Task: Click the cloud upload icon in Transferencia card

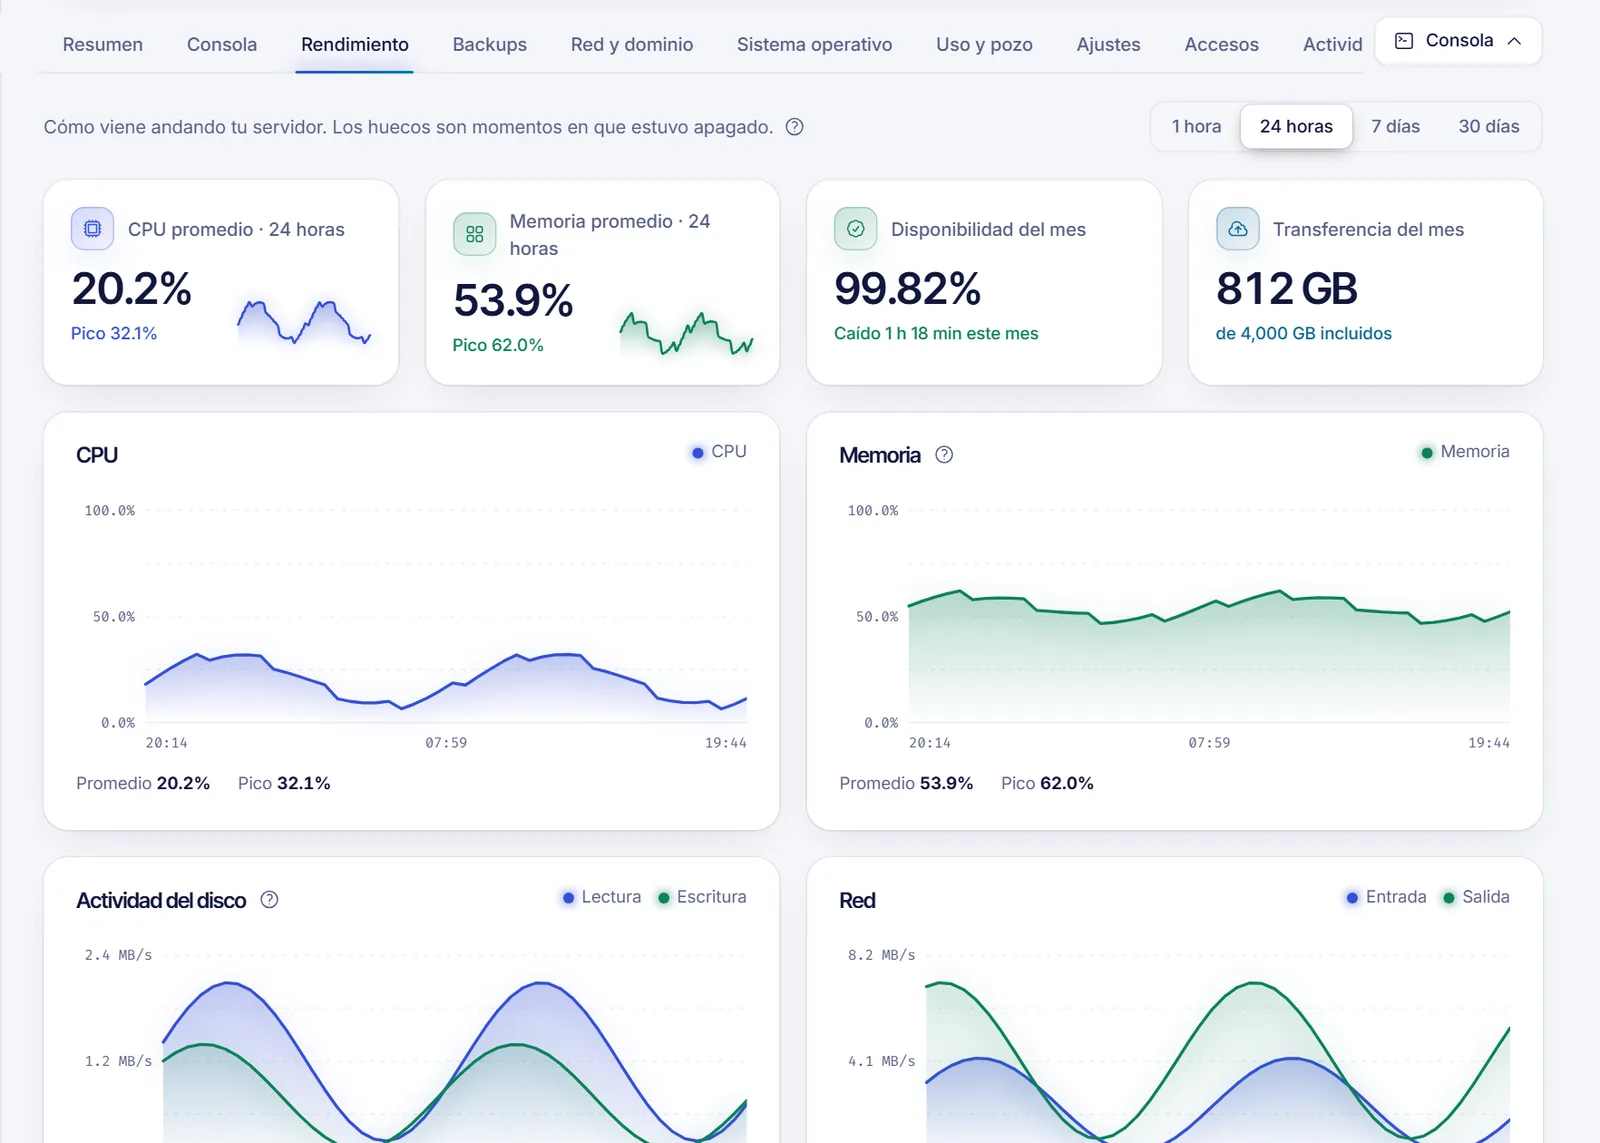Action: click(x=1237, y=229)
